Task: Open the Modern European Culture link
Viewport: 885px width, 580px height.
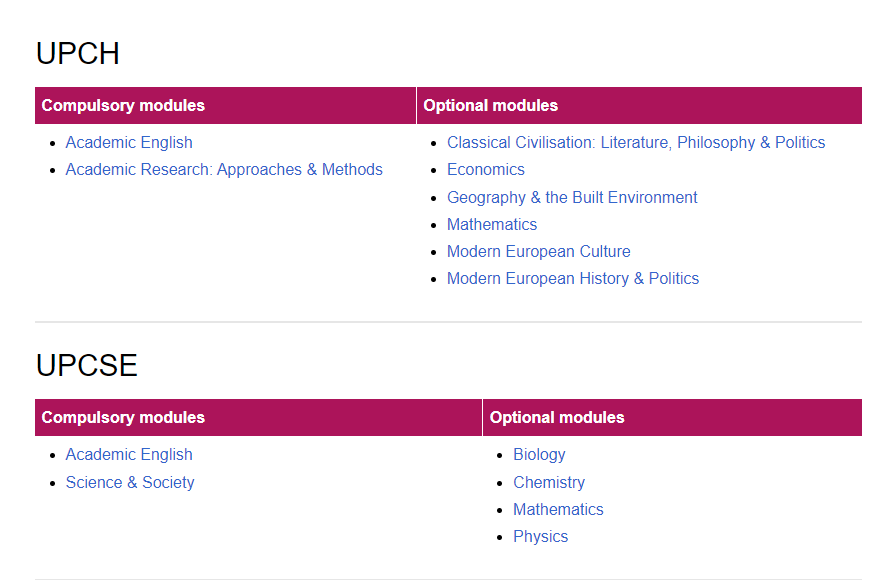Action: click(x=538, y=252)
